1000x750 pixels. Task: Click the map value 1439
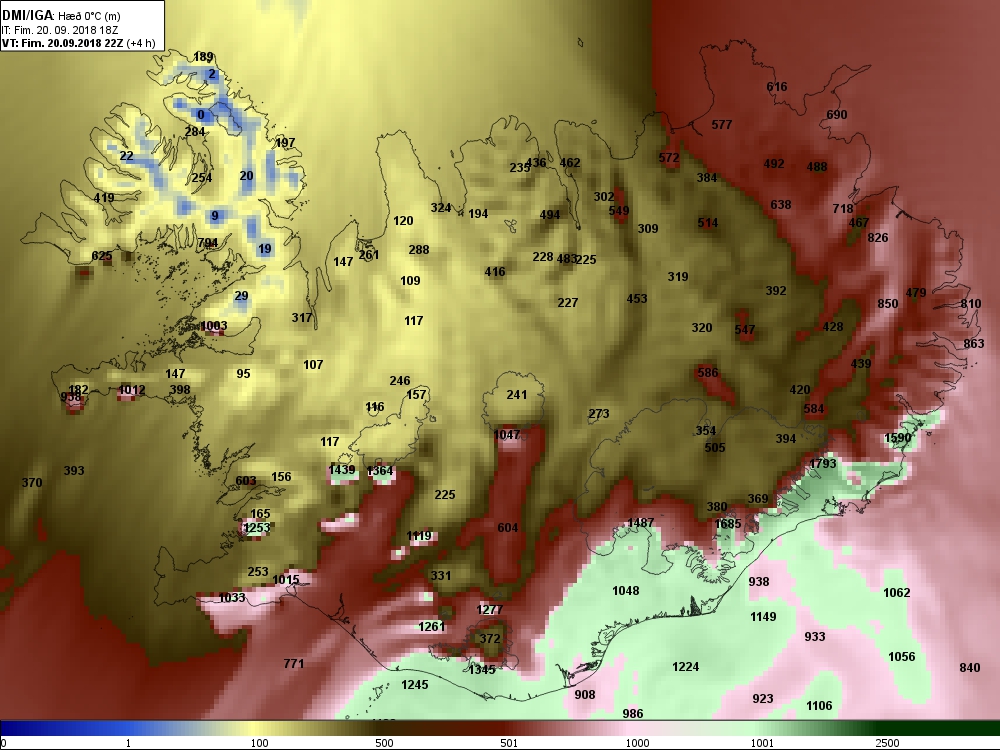[x=342, y=470]
